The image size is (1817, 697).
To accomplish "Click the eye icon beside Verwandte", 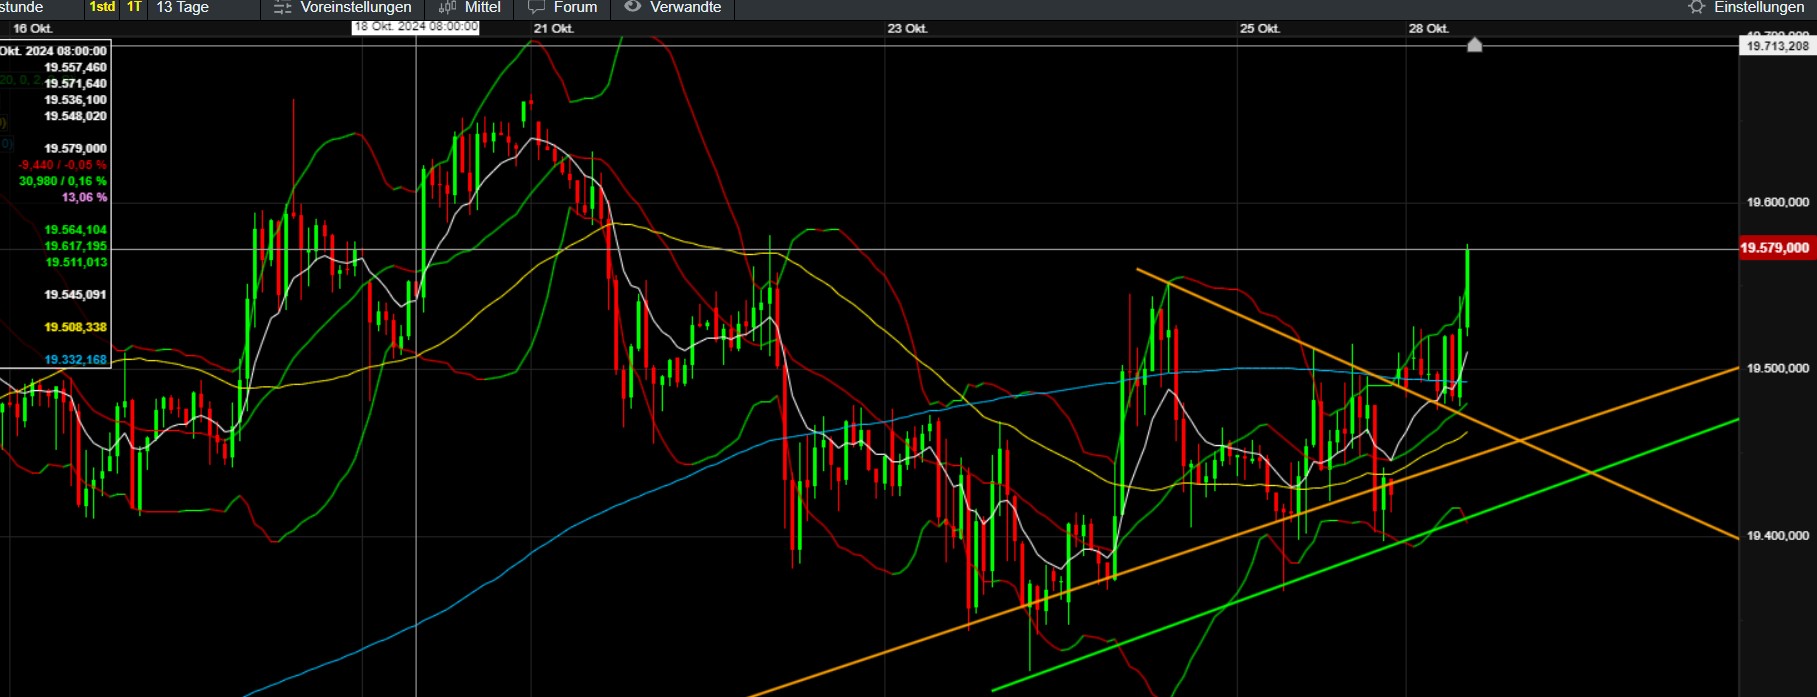I will (x=632, y=7).
